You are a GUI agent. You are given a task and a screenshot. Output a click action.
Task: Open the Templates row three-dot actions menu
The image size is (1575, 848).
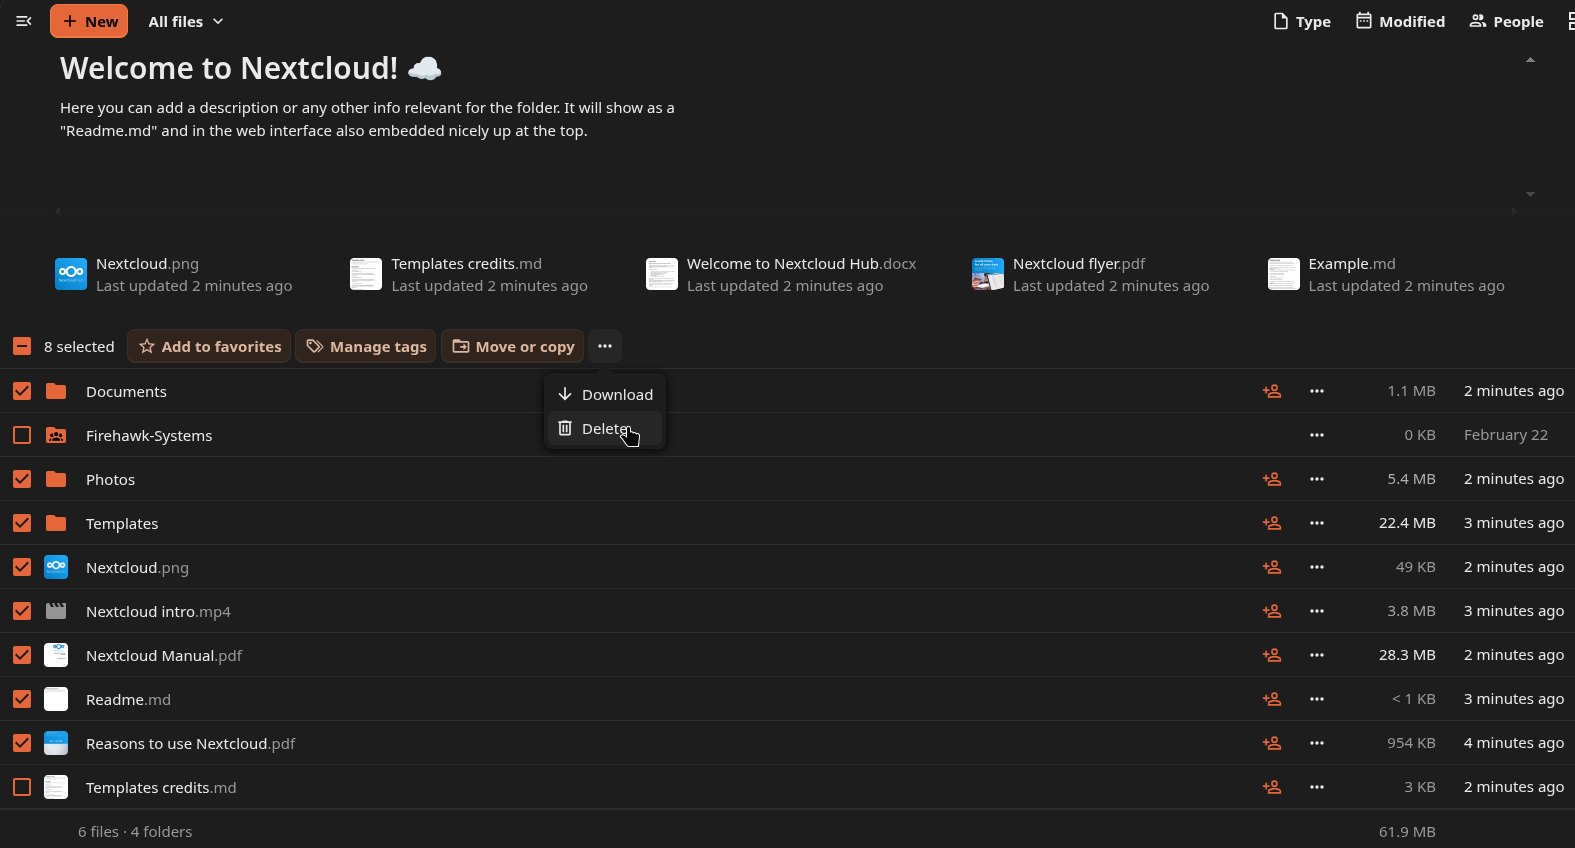point(1317,523)
